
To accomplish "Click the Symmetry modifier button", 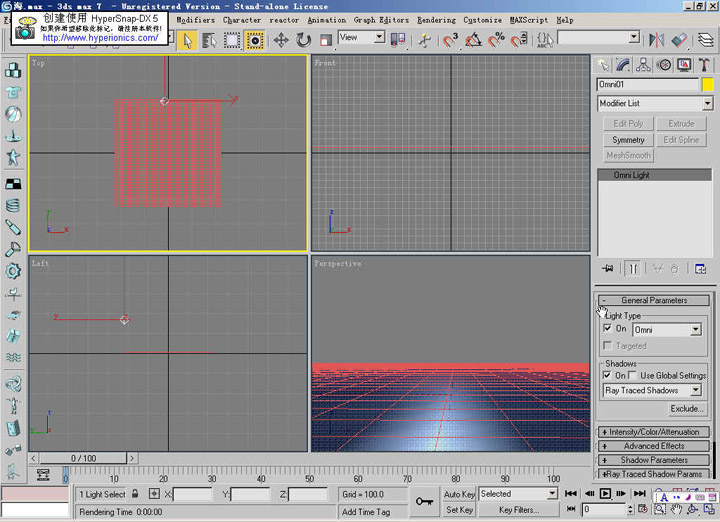I will tap(628, 140).
